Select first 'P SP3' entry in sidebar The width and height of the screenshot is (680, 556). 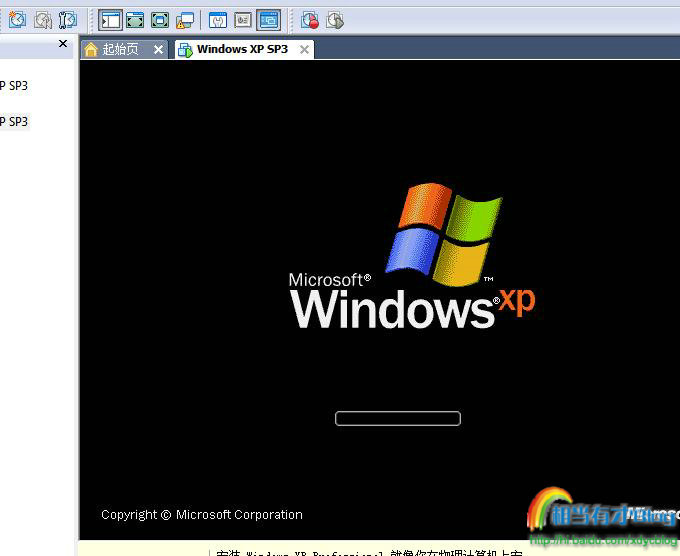coord(14,86)
